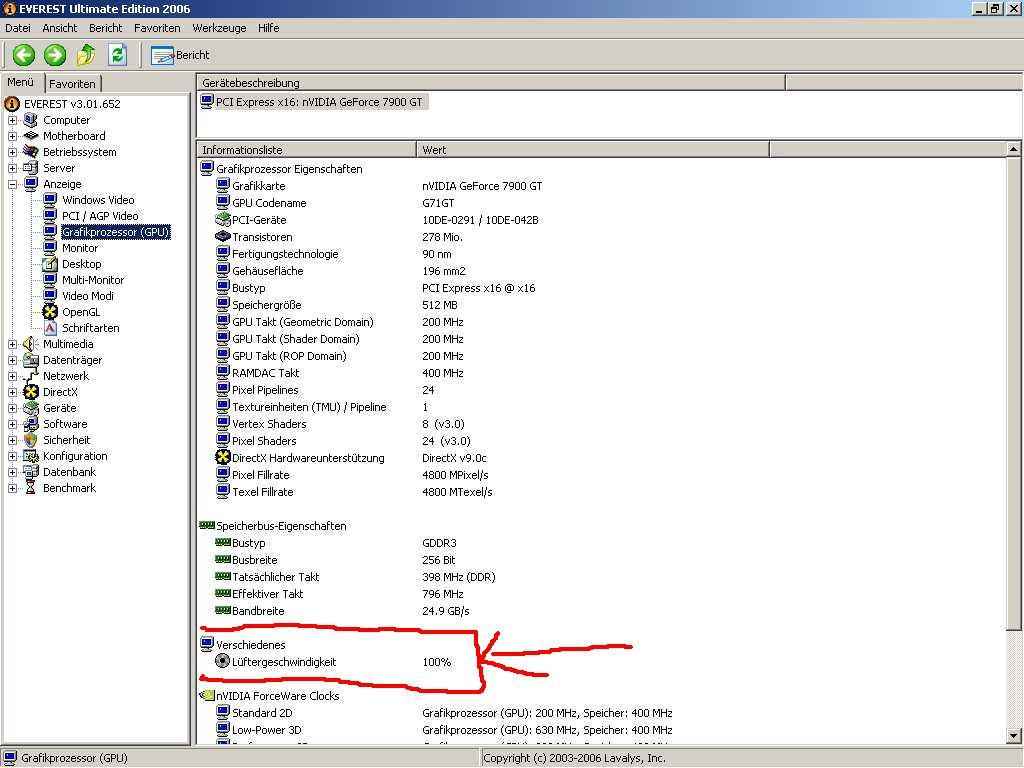Click the Schriftarten font icon
The image size is (1024, 768).
[50, 328]
